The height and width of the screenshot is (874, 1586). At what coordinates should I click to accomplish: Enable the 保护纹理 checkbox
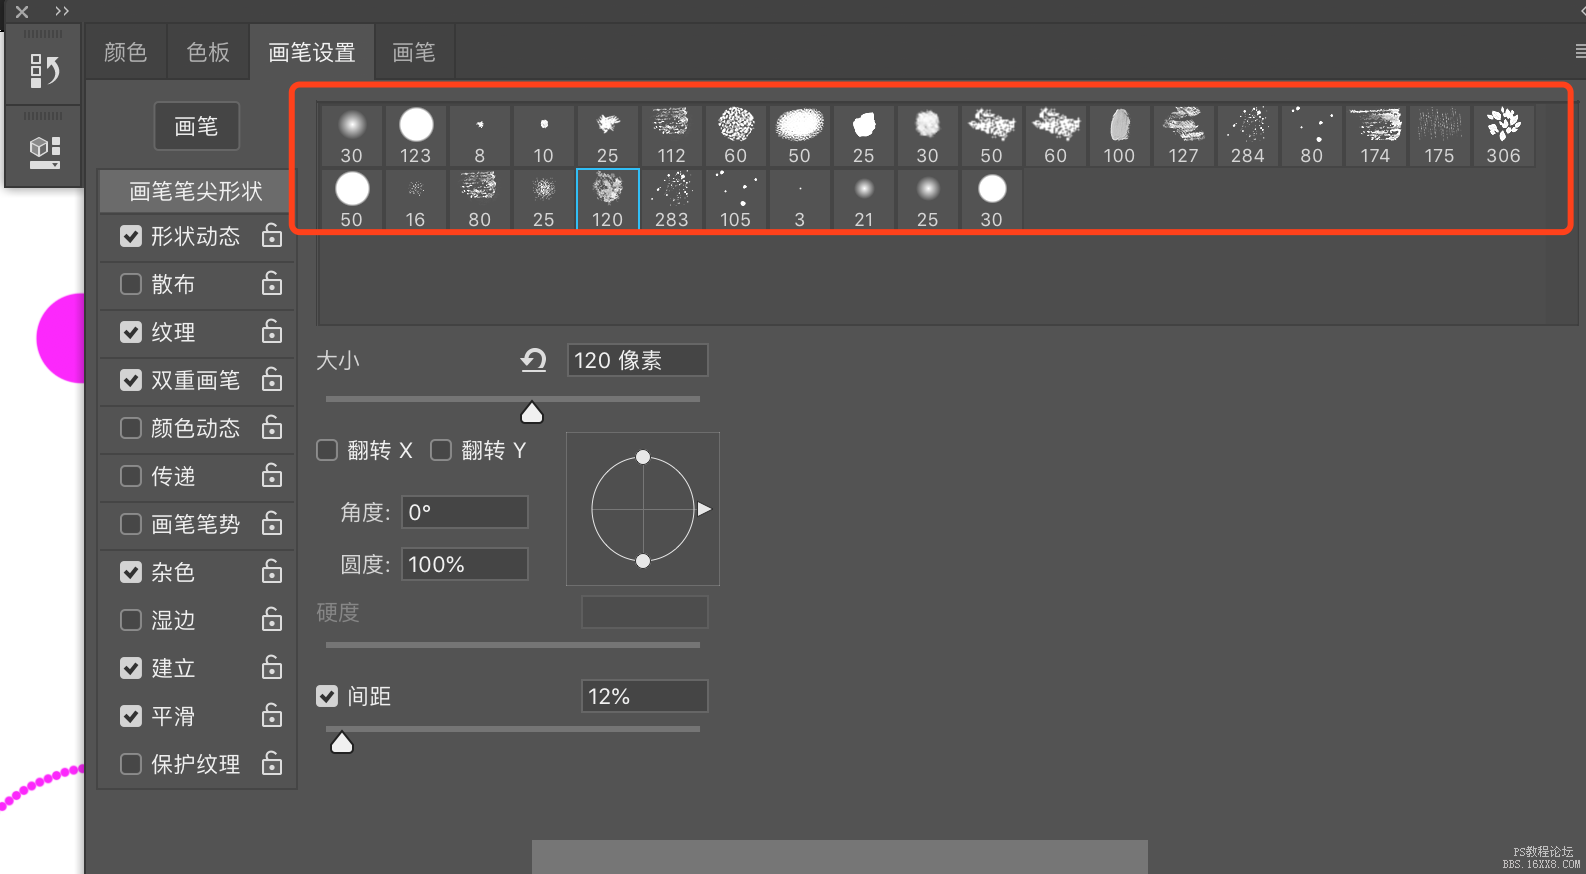coord(131,764)
